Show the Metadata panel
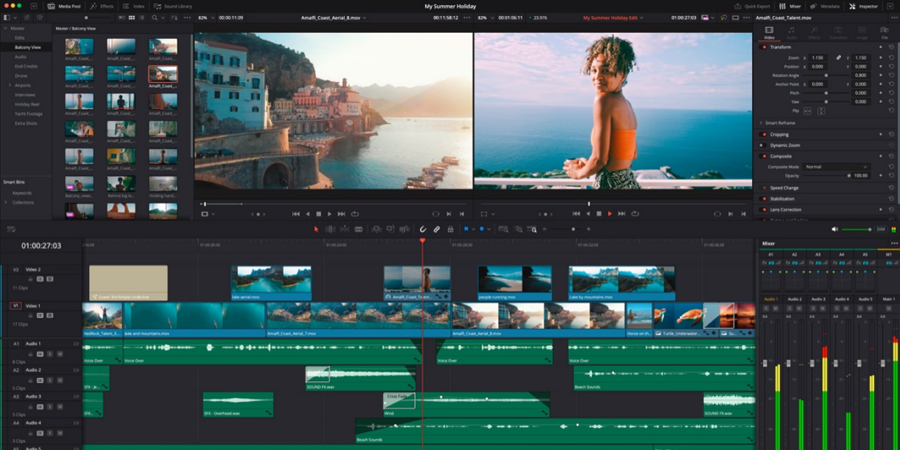Viewport: 900px width, 450px height. (825, 6)
